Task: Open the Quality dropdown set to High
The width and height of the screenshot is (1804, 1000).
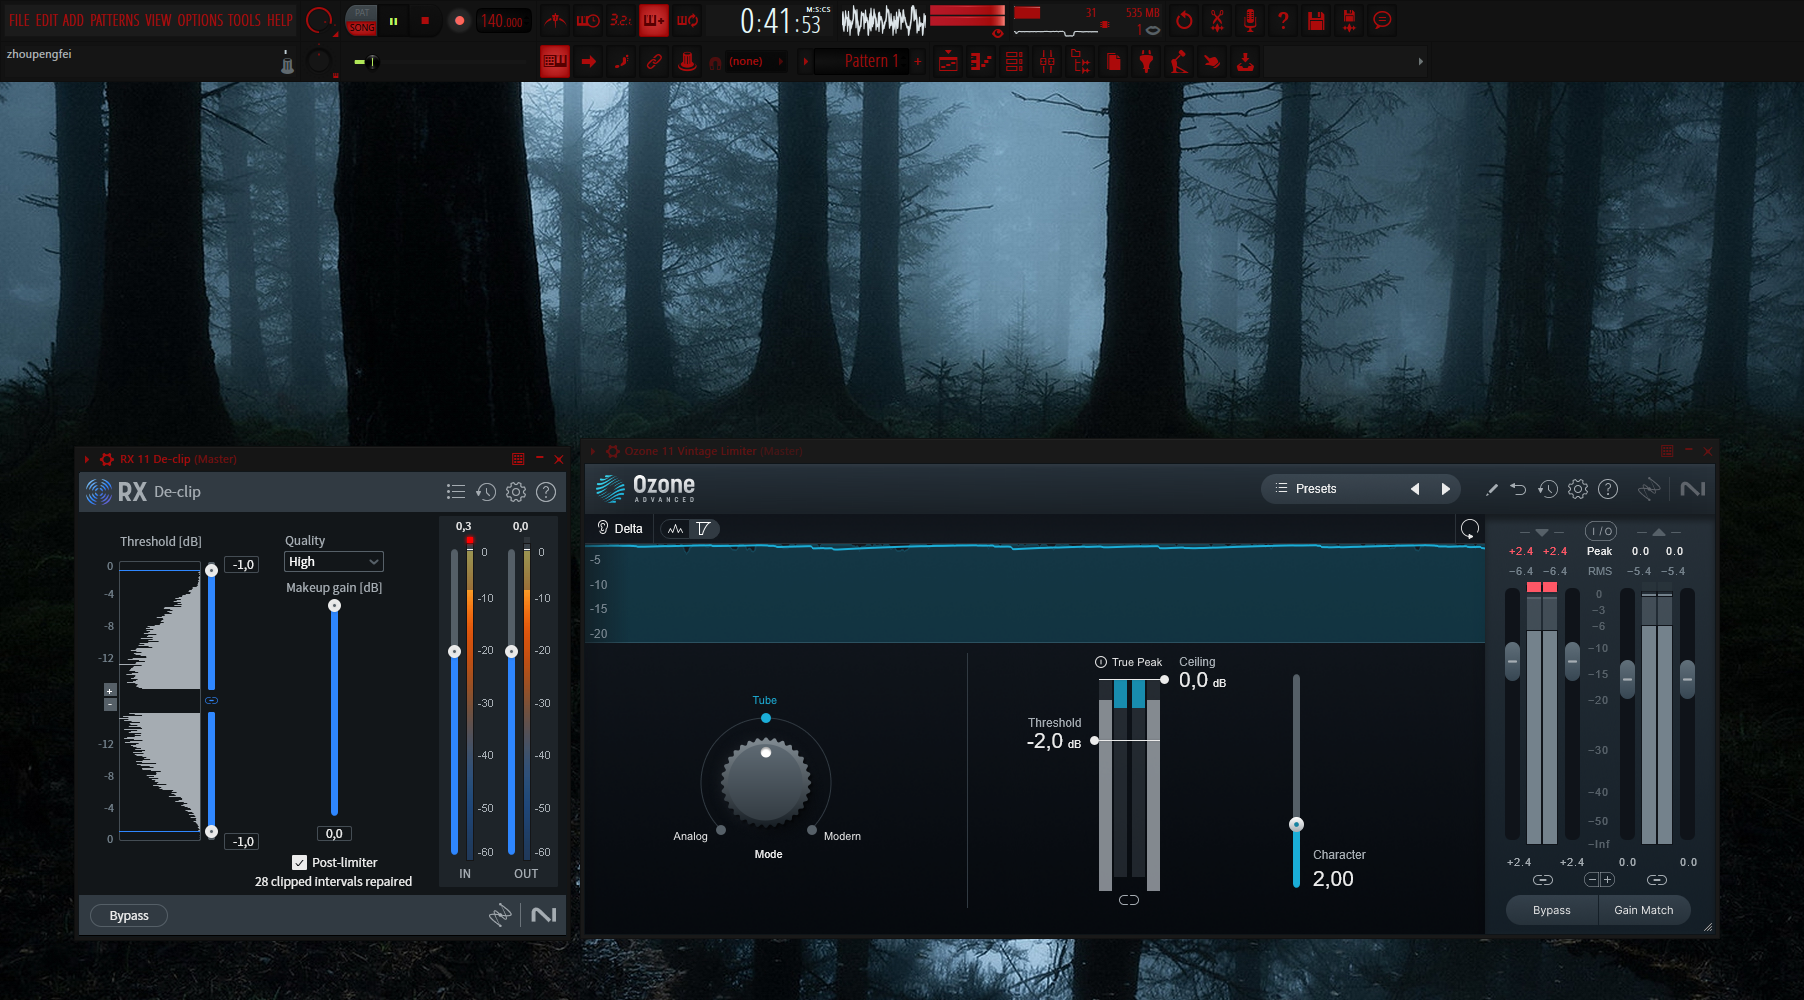Action: click(334, 562)
